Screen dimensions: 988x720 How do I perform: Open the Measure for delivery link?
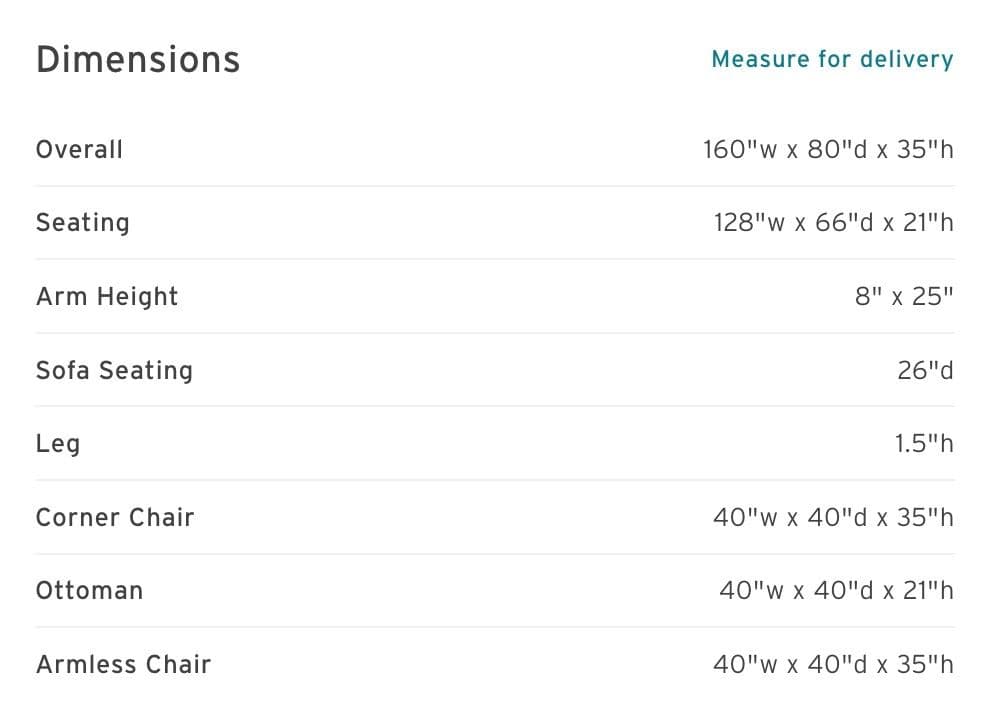(832, 59)
